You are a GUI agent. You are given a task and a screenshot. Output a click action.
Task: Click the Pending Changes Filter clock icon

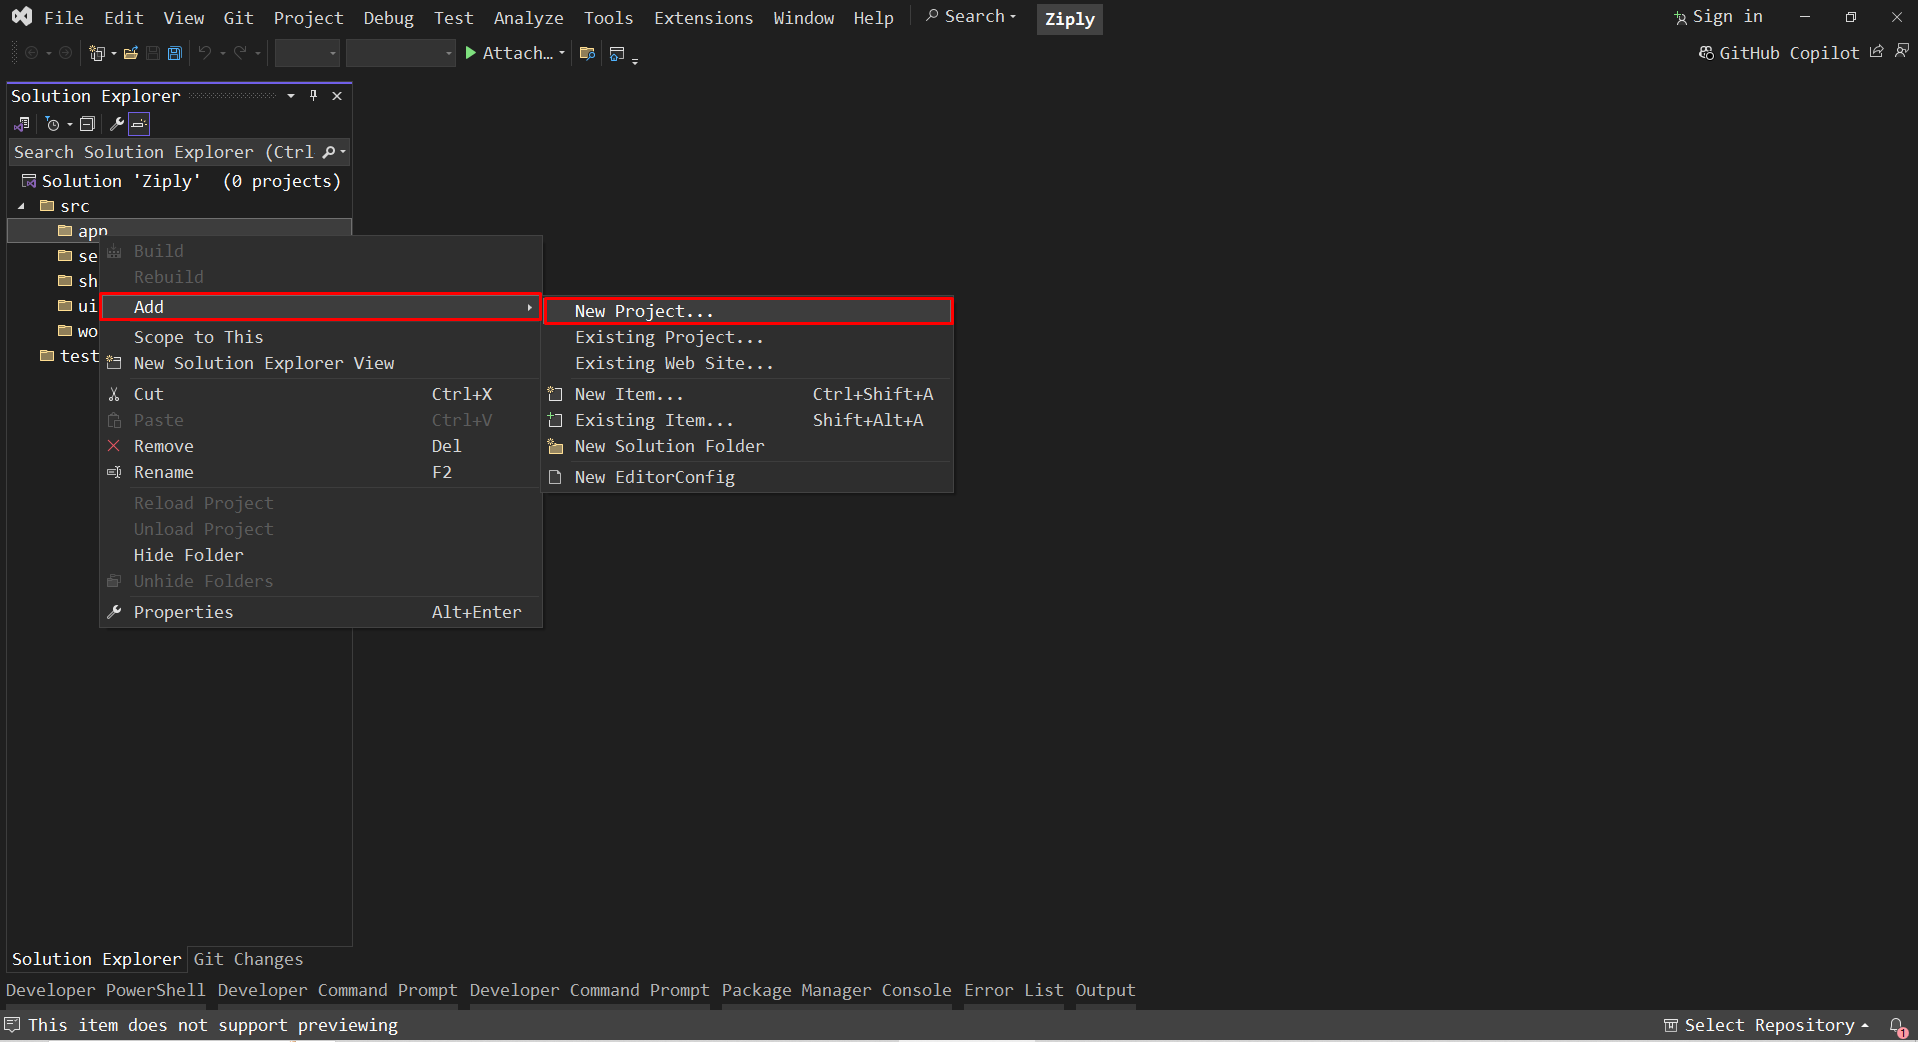click(53, 124)
